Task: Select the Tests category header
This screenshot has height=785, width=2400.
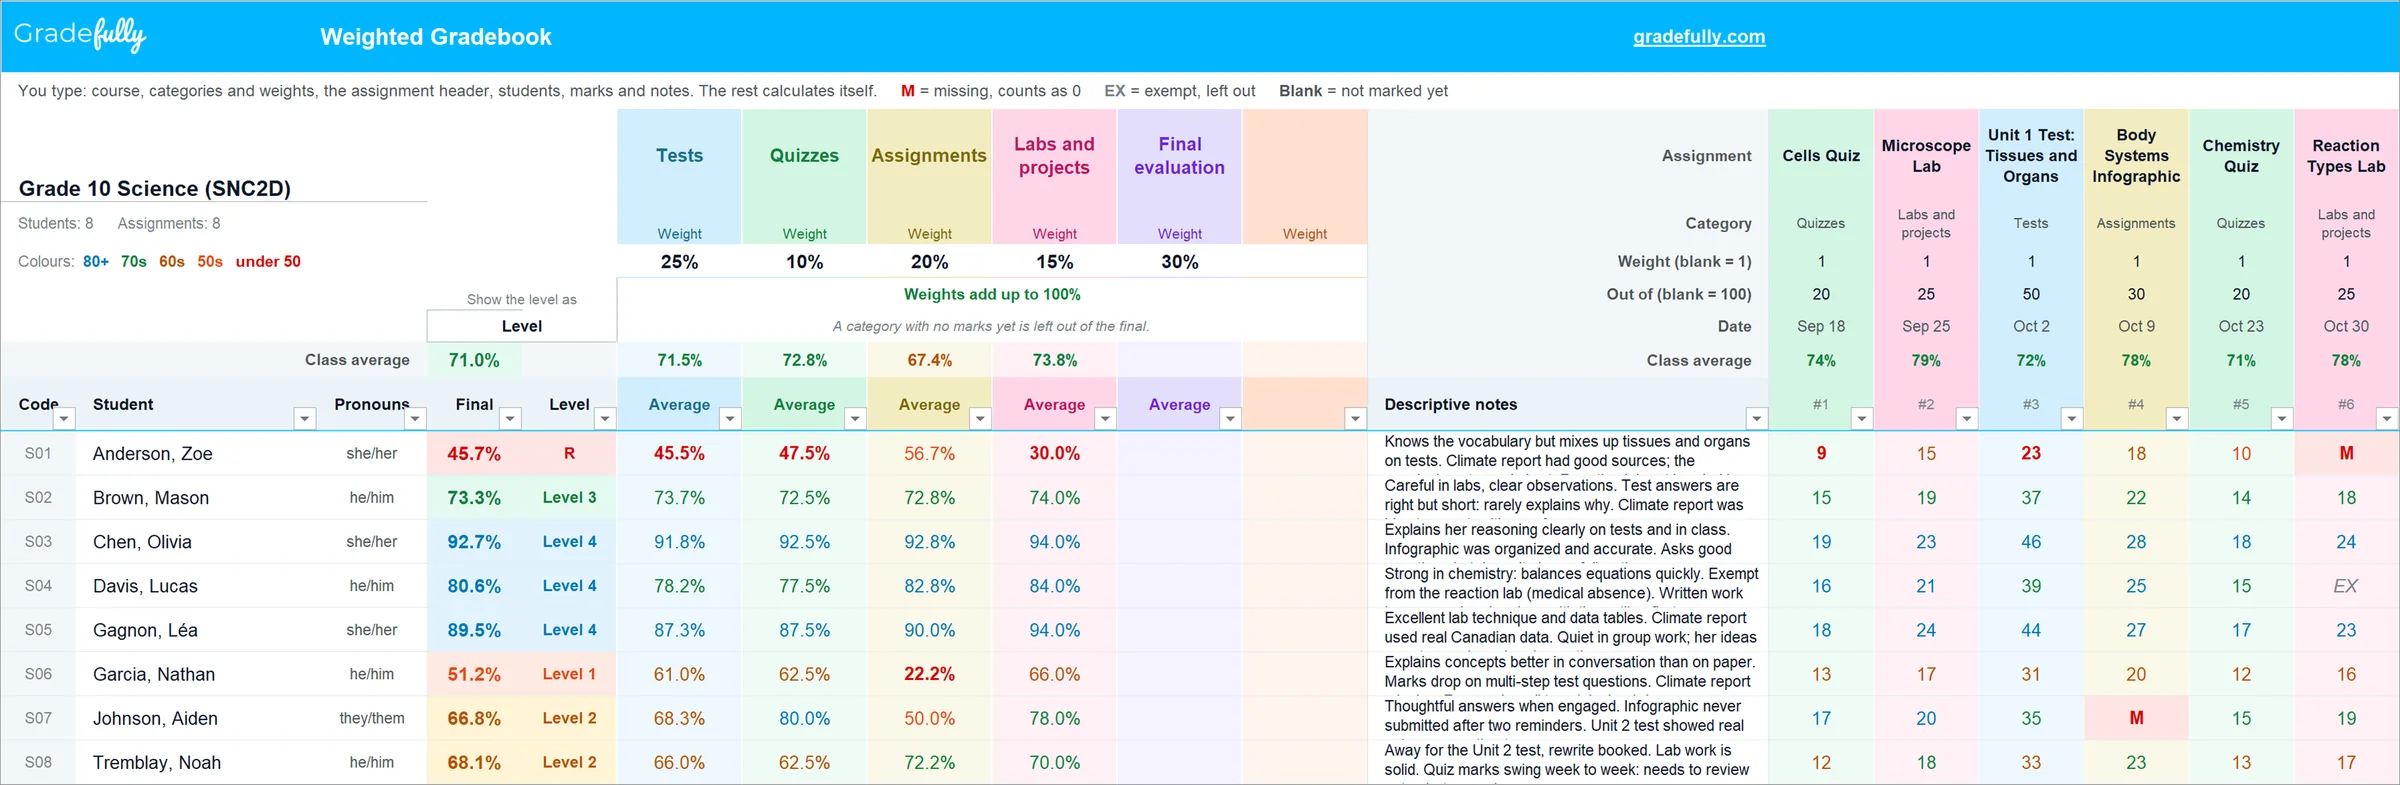Action: pyautogui.click(x=680, y=156)
